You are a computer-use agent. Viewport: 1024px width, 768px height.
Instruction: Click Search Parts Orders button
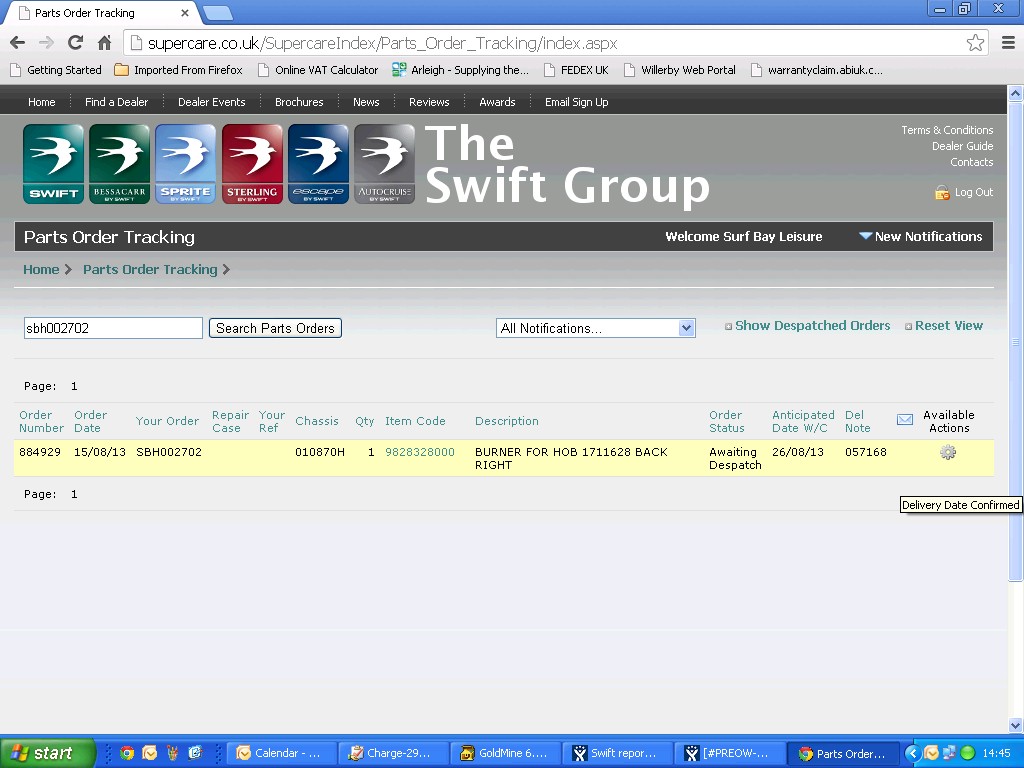point(275,328)
